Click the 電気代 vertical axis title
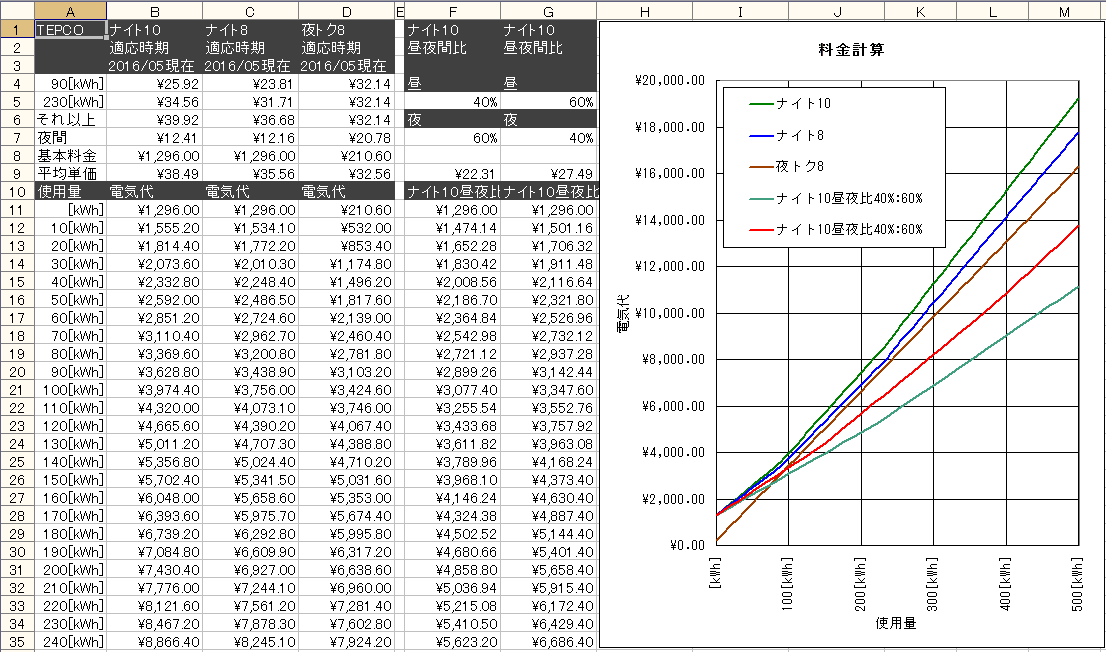Image resolution: width=1106 pixels, height=652 pixels. tap(624, 313)
